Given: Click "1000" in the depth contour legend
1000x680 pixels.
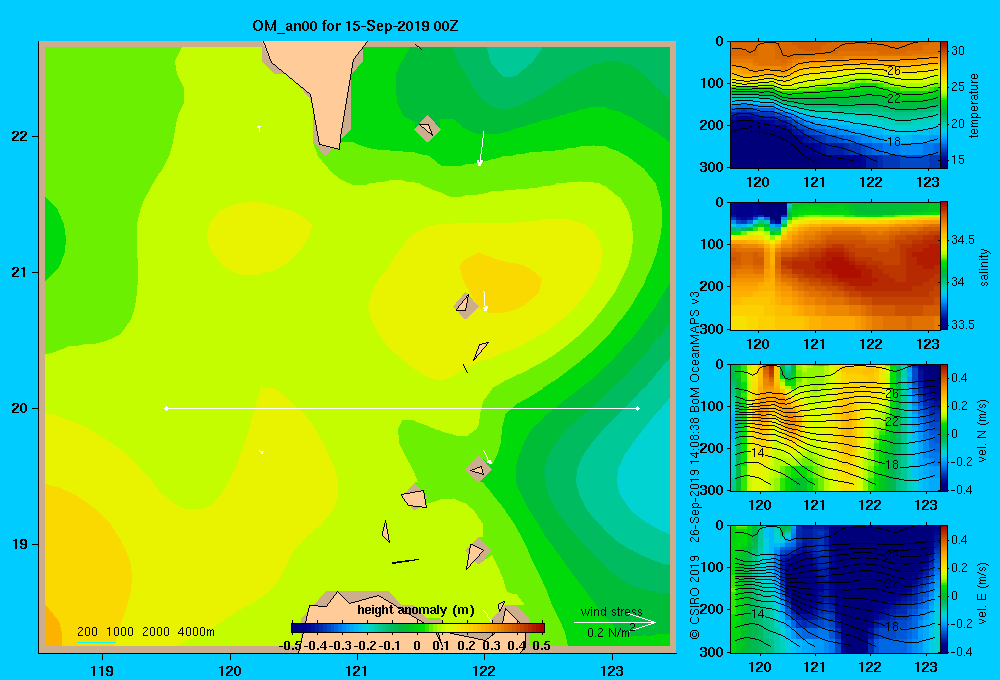Looking at the screenshot, I should coord(120,632).
